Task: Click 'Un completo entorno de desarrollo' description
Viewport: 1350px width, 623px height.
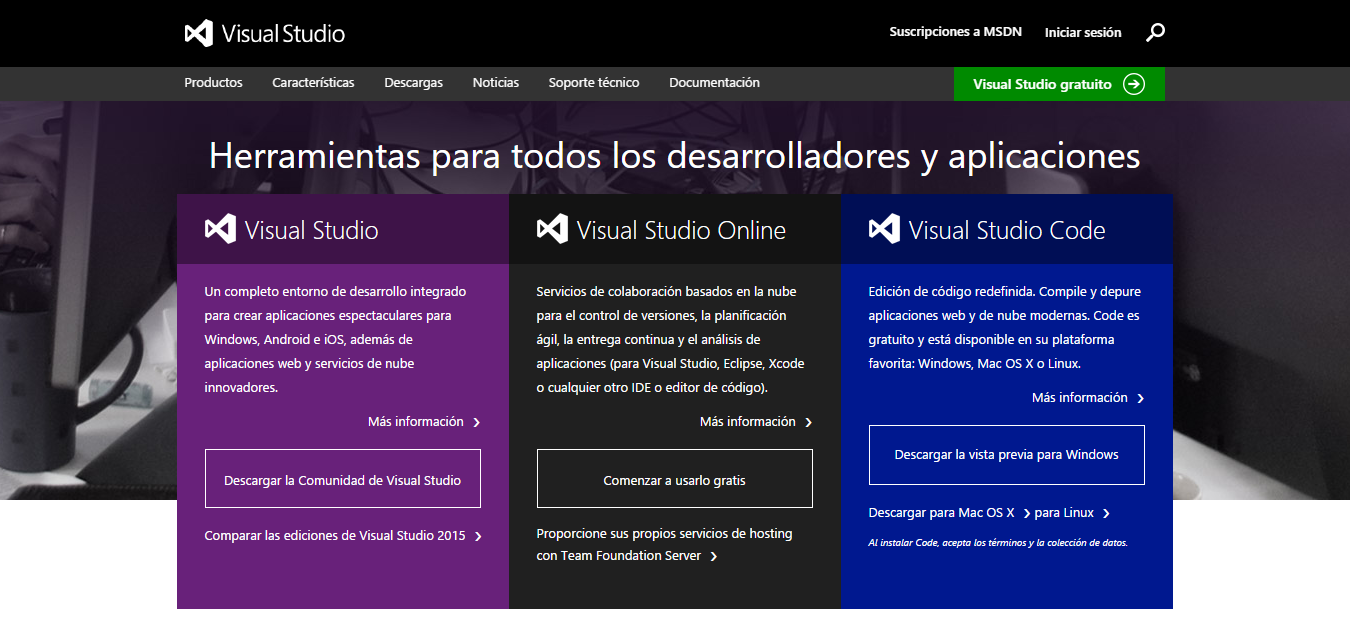Action: click(x=336, y=340)
